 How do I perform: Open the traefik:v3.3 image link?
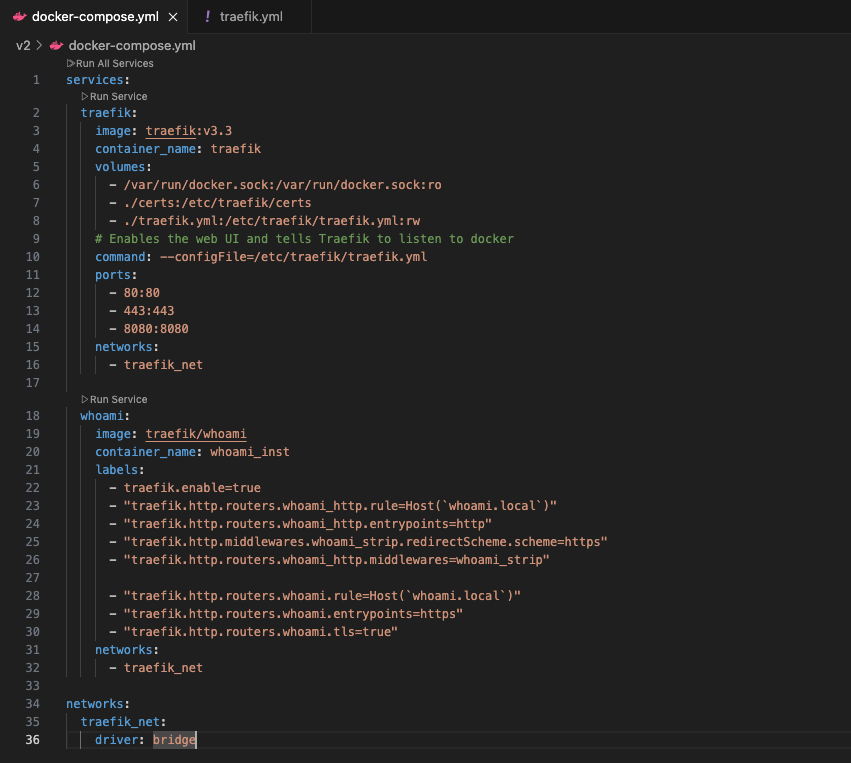pyautogui.click(x=188, y=131)
